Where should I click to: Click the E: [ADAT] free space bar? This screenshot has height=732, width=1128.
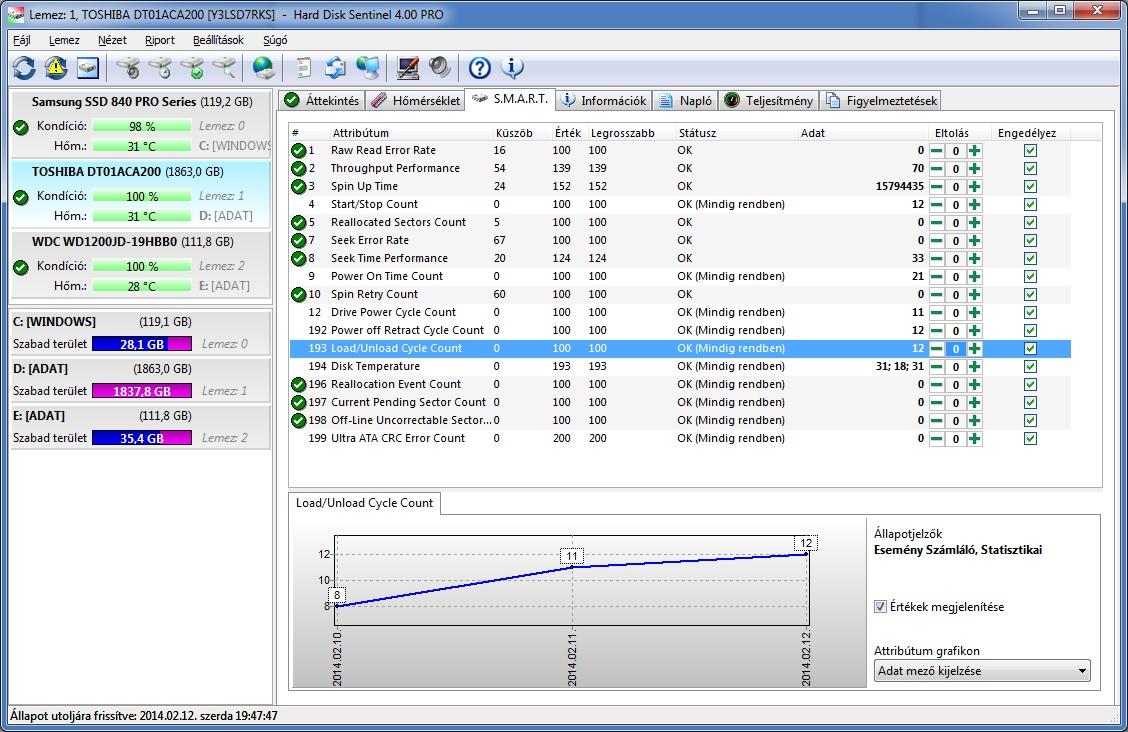tap(142, 438)
